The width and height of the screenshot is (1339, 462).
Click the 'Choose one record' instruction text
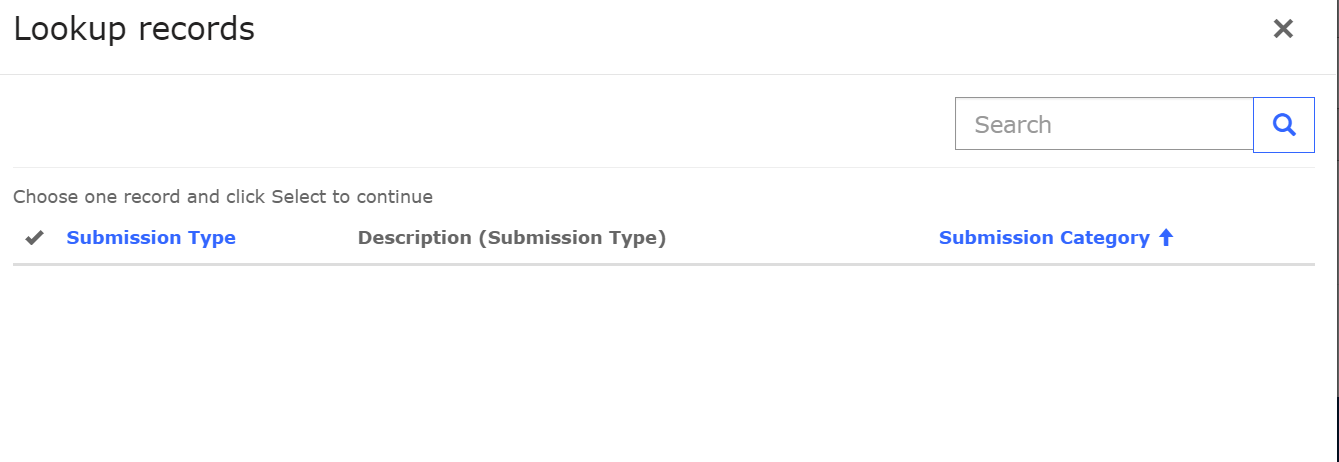[x=223, y=197]
